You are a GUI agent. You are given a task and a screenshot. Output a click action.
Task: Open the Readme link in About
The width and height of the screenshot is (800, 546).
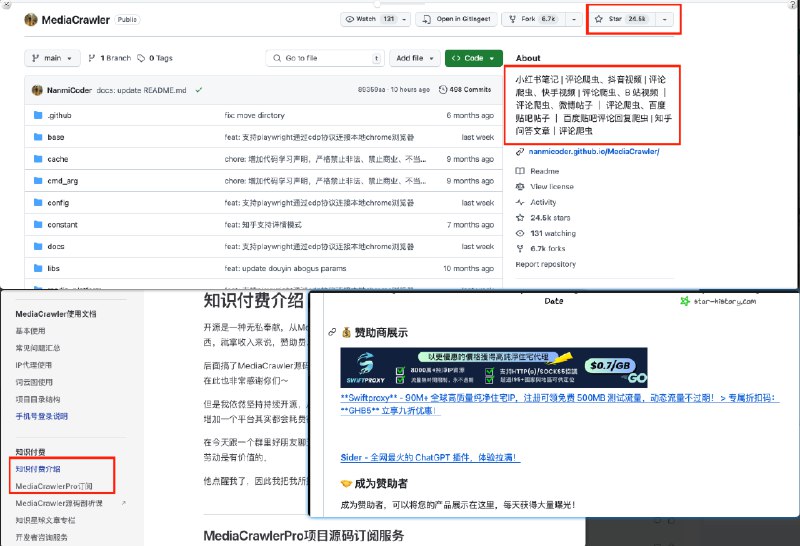pos(544,171)
